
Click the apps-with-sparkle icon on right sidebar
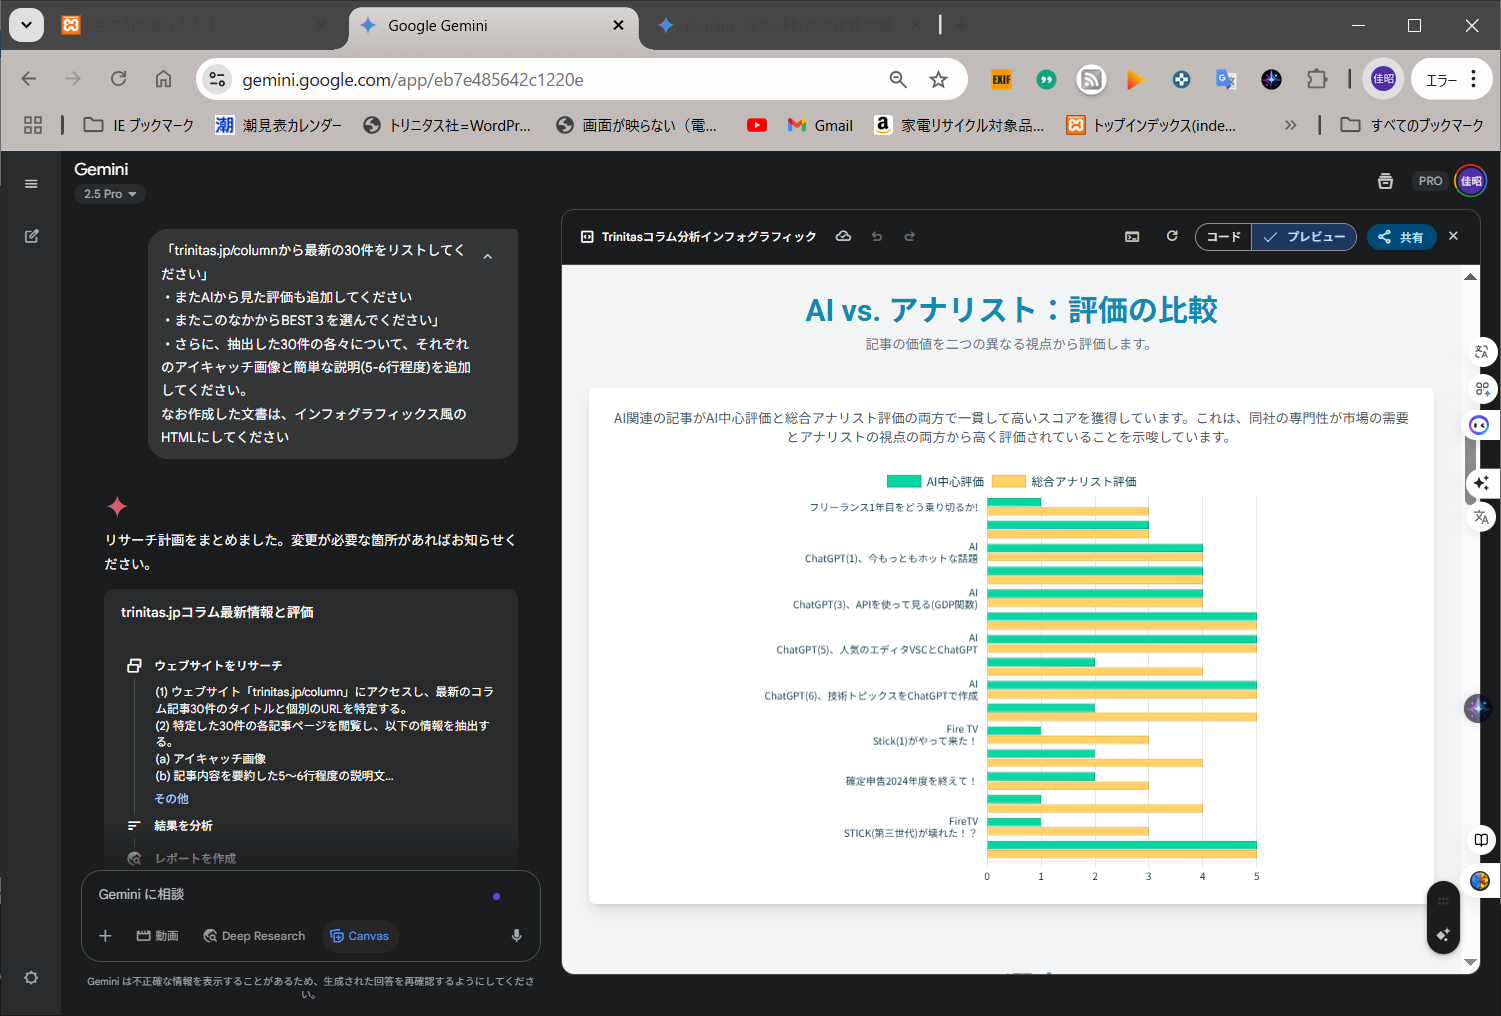1481,389
